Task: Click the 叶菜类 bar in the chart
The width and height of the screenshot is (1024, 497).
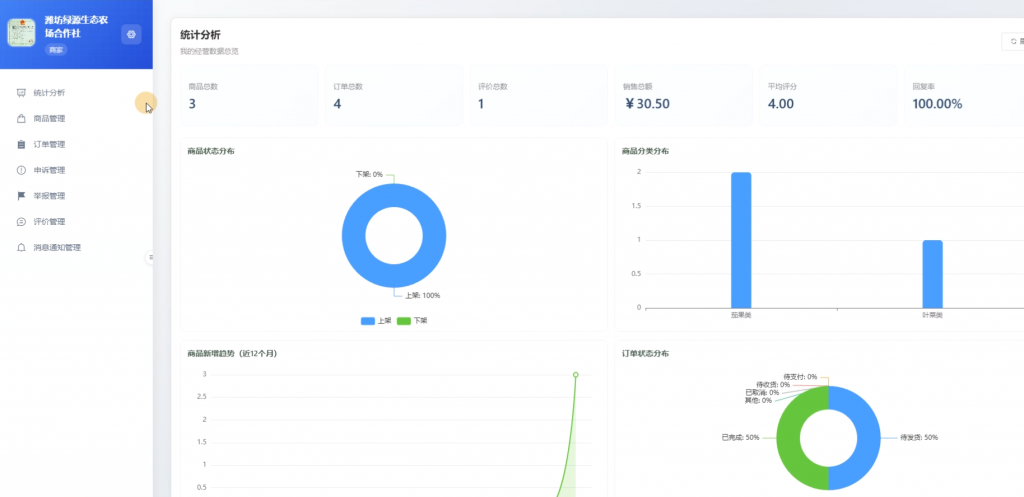Action: [933, 274]
